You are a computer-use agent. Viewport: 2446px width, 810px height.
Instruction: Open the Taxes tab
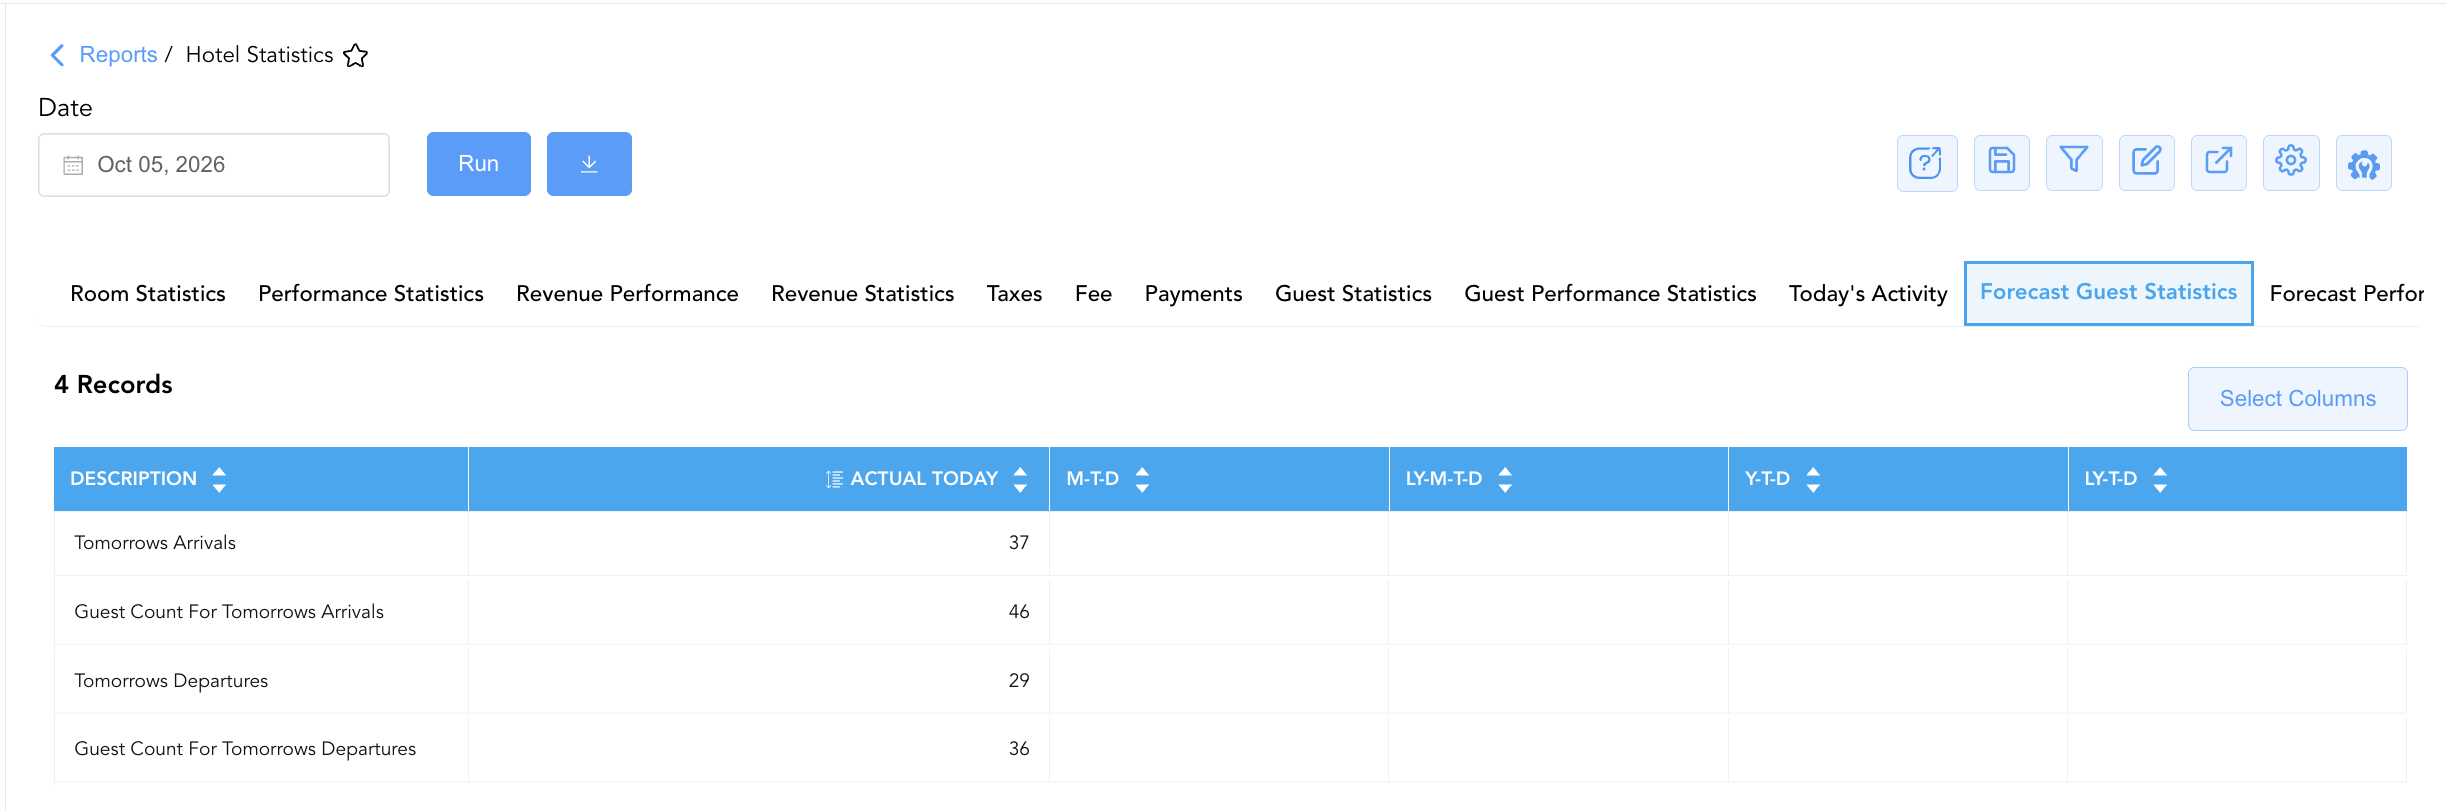1014,294
